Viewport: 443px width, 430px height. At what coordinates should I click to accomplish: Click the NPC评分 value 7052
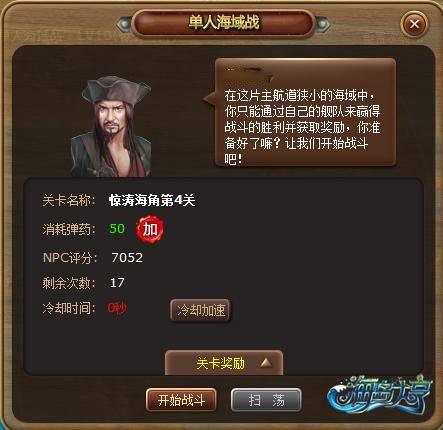pyautogui.click(x=127, y=257)
